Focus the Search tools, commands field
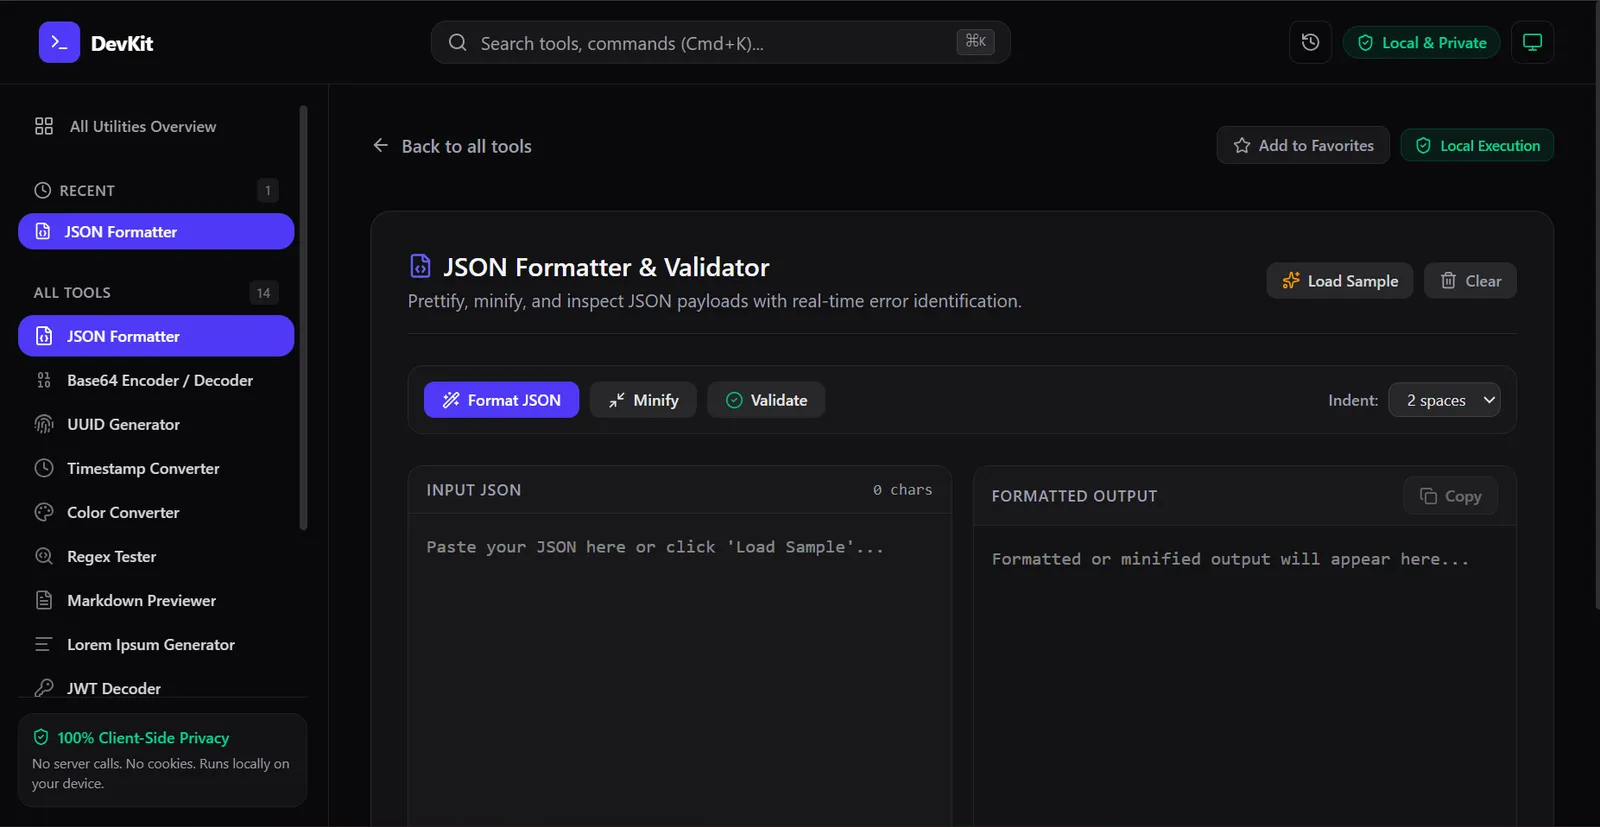This screenshot has width=1600, height=827. (720, 42)
